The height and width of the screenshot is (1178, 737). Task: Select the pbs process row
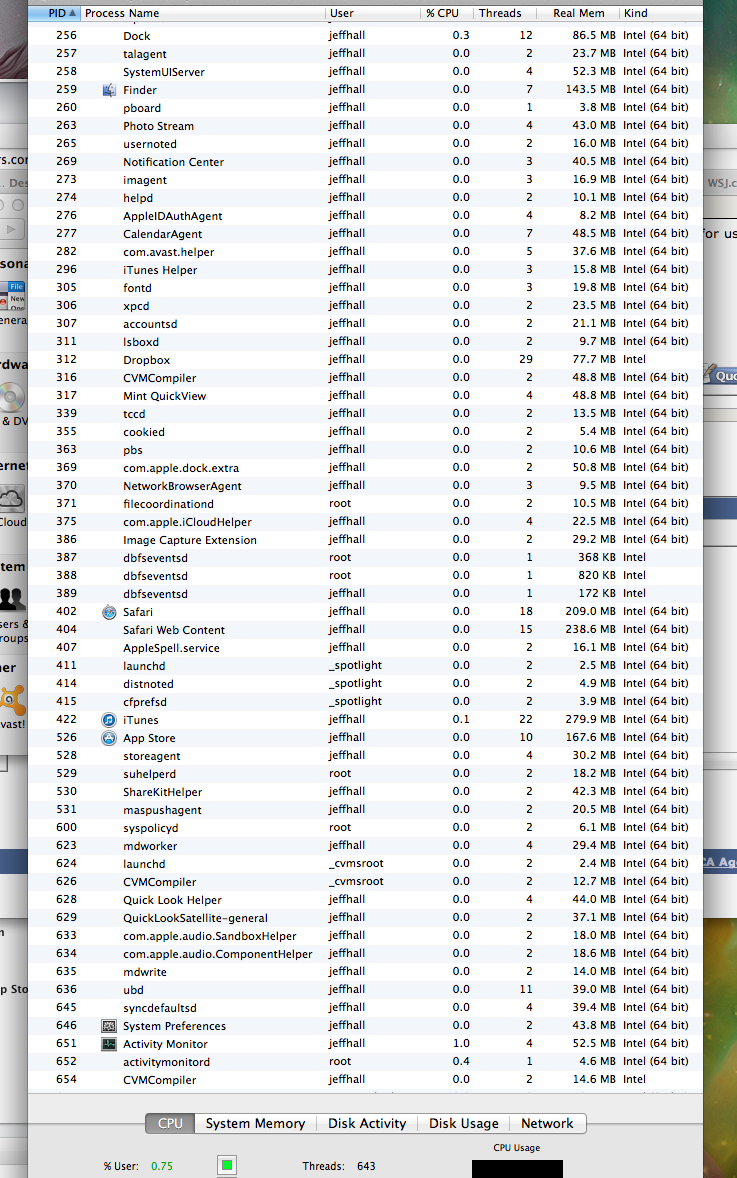365,450
